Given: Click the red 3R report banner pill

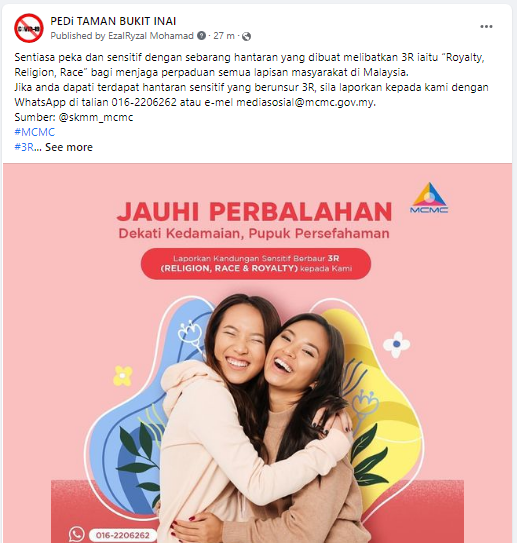Looking at the screenshot, I should 256,264.
